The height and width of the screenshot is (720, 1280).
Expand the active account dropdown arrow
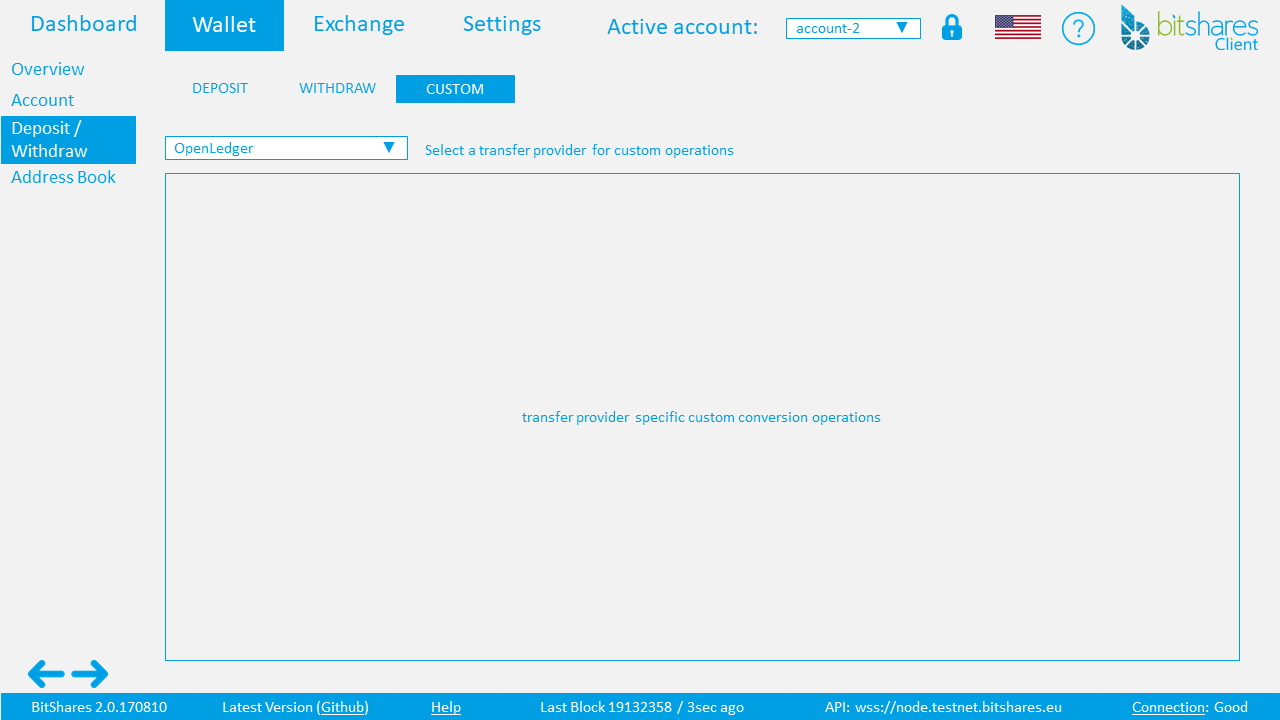(902, 28)
